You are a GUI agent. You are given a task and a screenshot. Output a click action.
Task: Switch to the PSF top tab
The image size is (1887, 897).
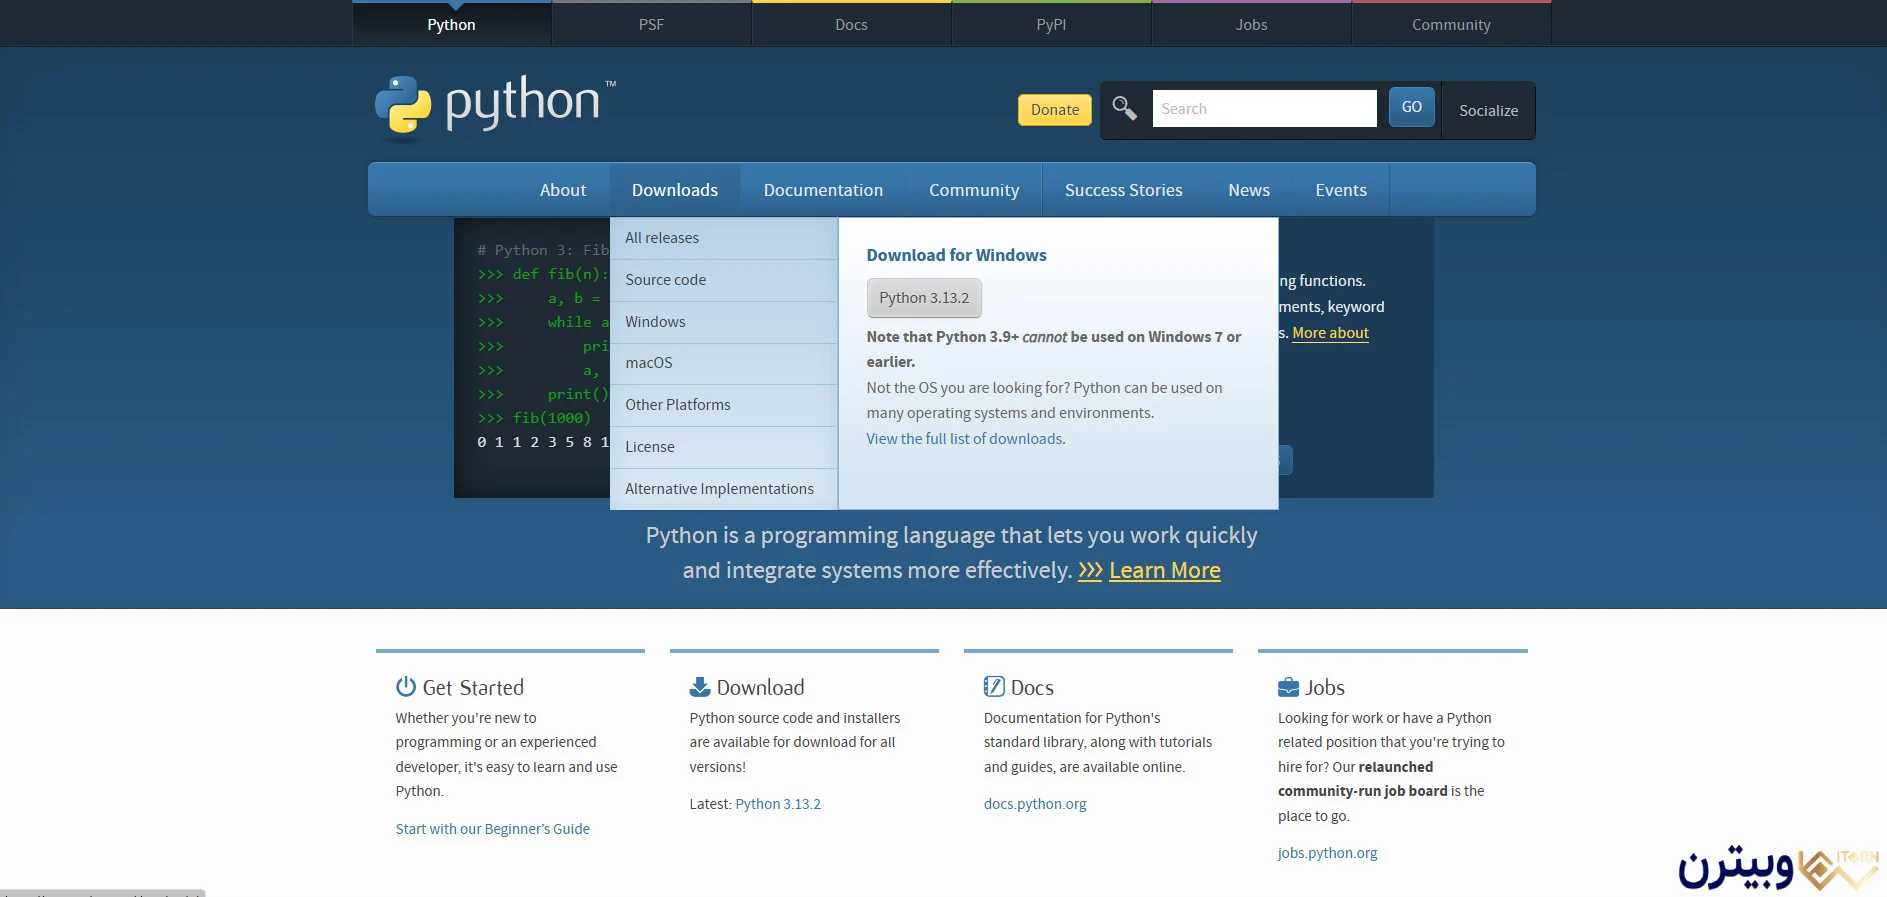click(x=652, y=24)
